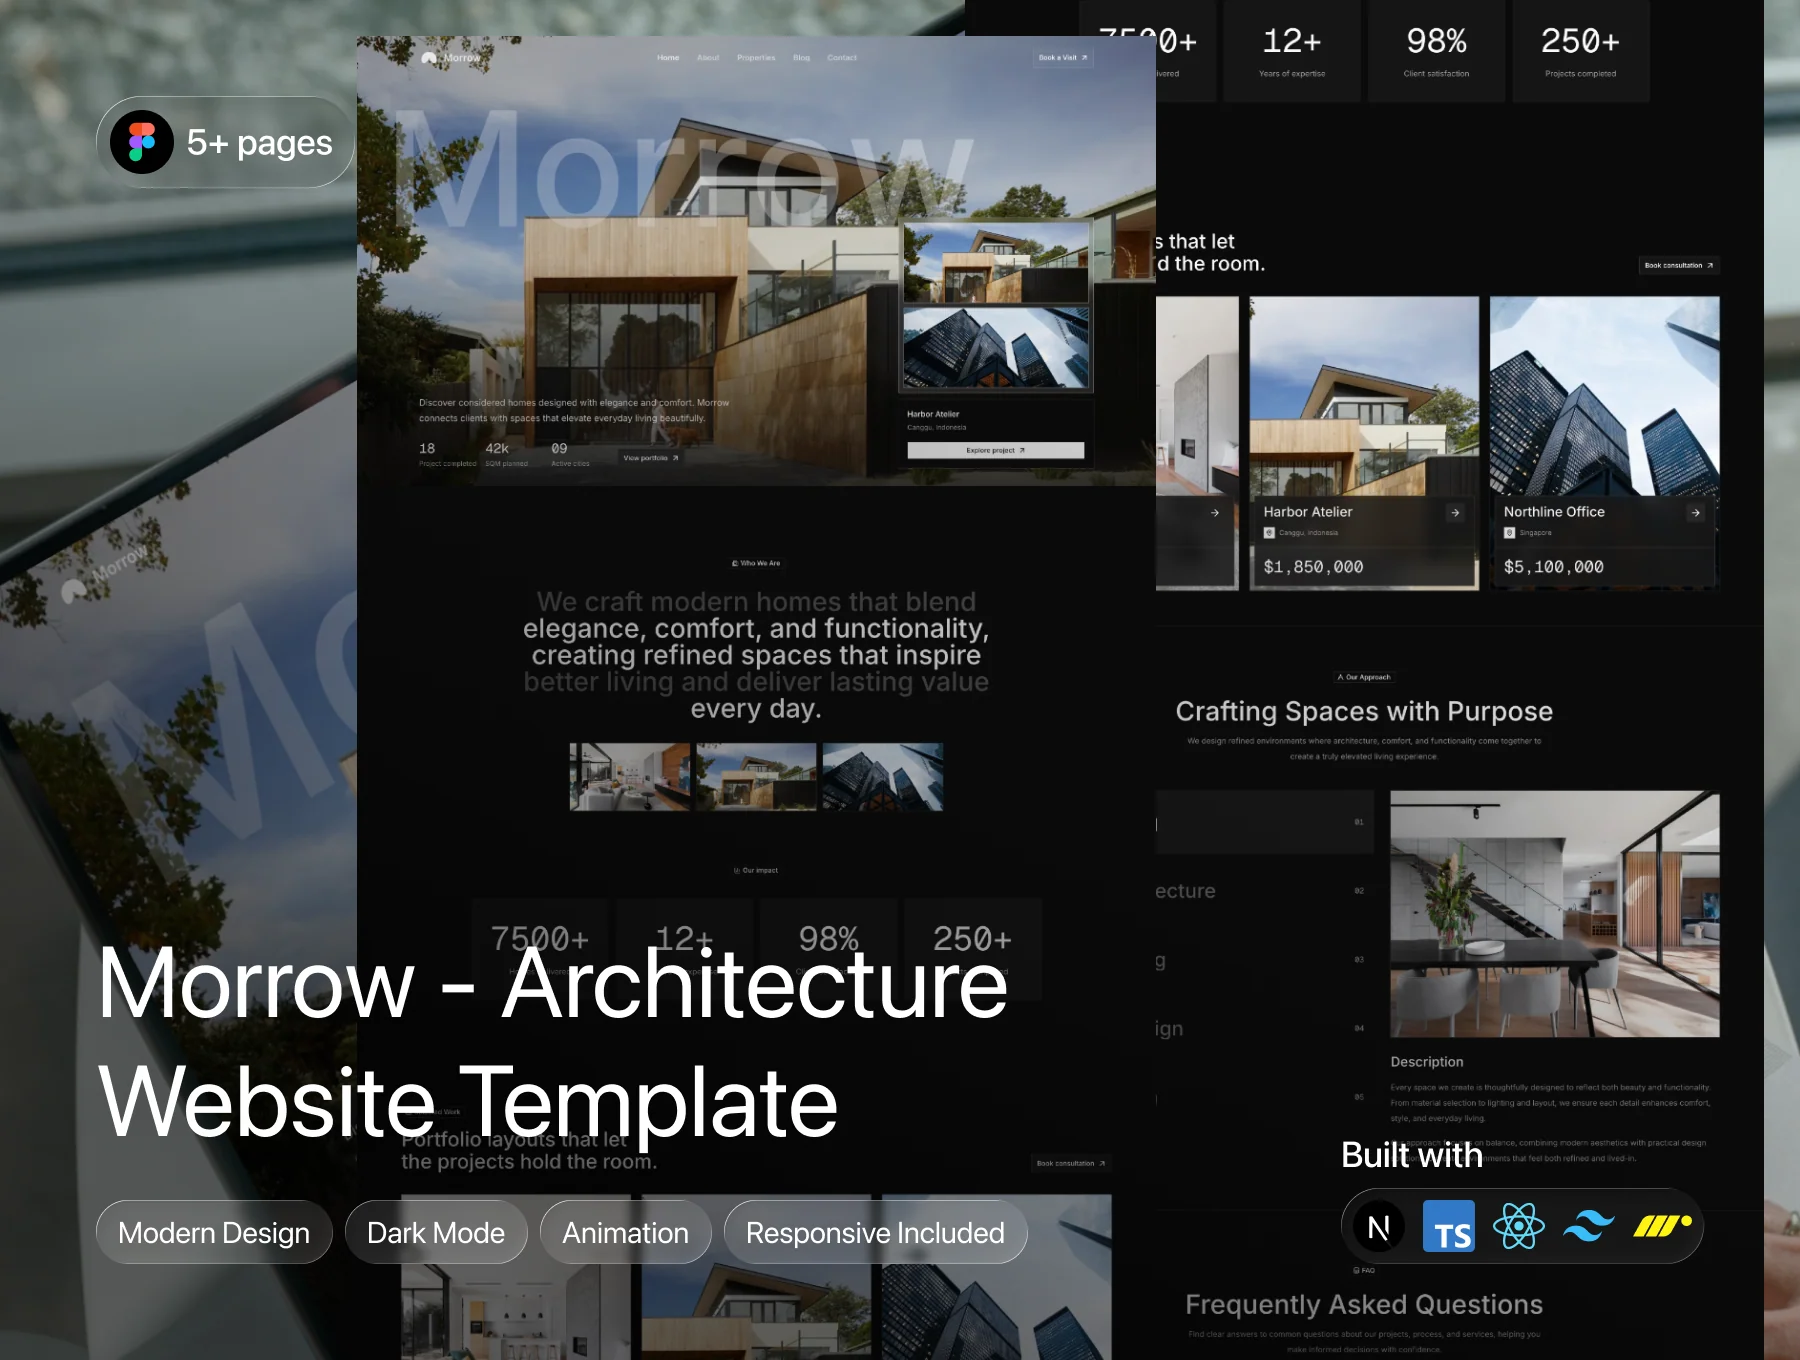The height and width of the screenshot is (1360, 1800).
Task: Click the Morrow logo in the navbar
Action: [451, 58]
